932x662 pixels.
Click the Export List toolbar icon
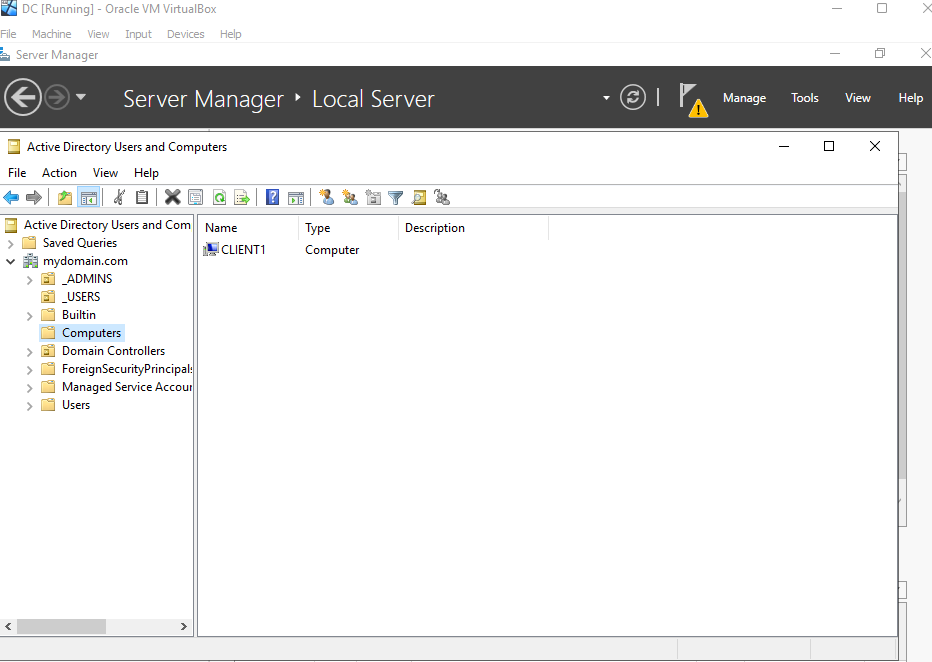[242, 197]
